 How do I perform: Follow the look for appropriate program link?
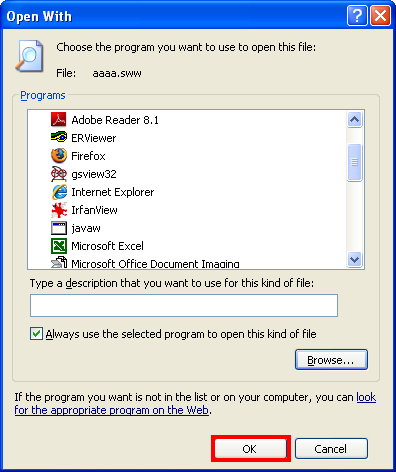coord(195,404)
